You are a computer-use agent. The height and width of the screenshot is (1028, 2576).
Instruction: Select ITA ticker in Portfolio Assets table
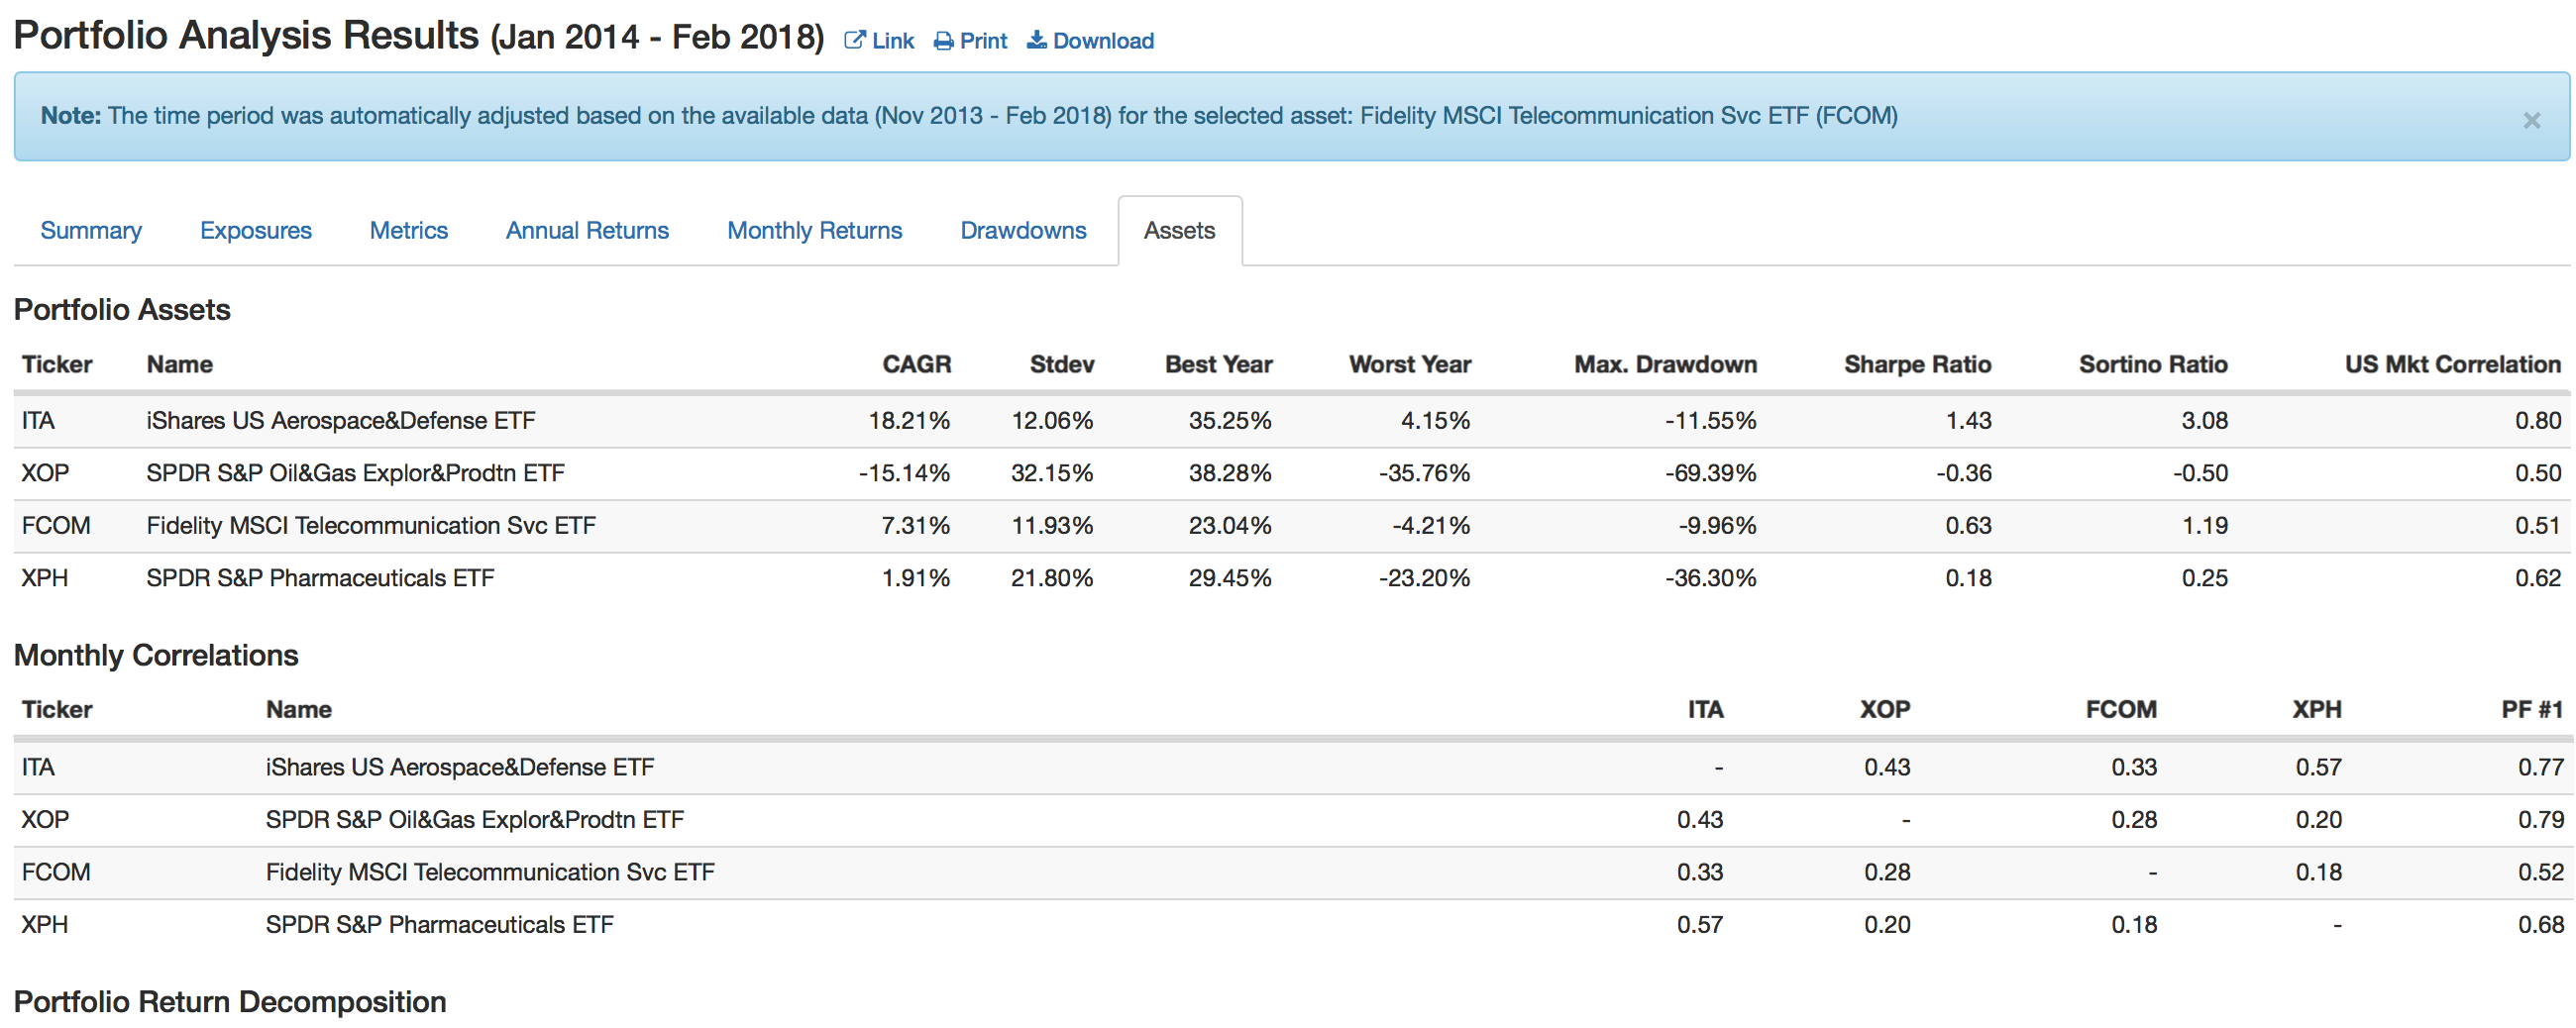38,420
